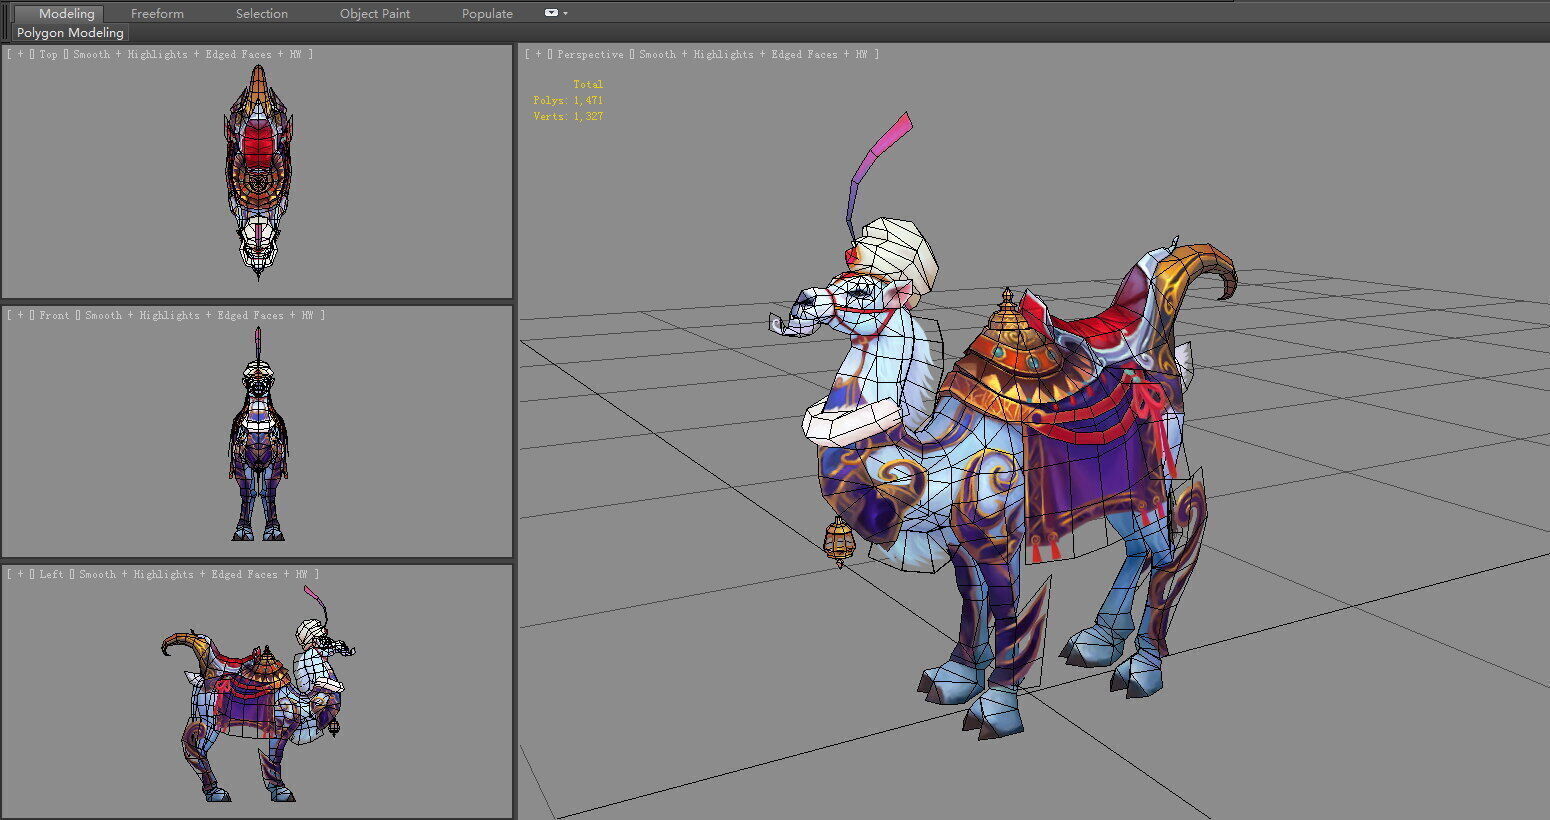
Task: Open the Freeform ribbon tab
Action: [157, 13]
